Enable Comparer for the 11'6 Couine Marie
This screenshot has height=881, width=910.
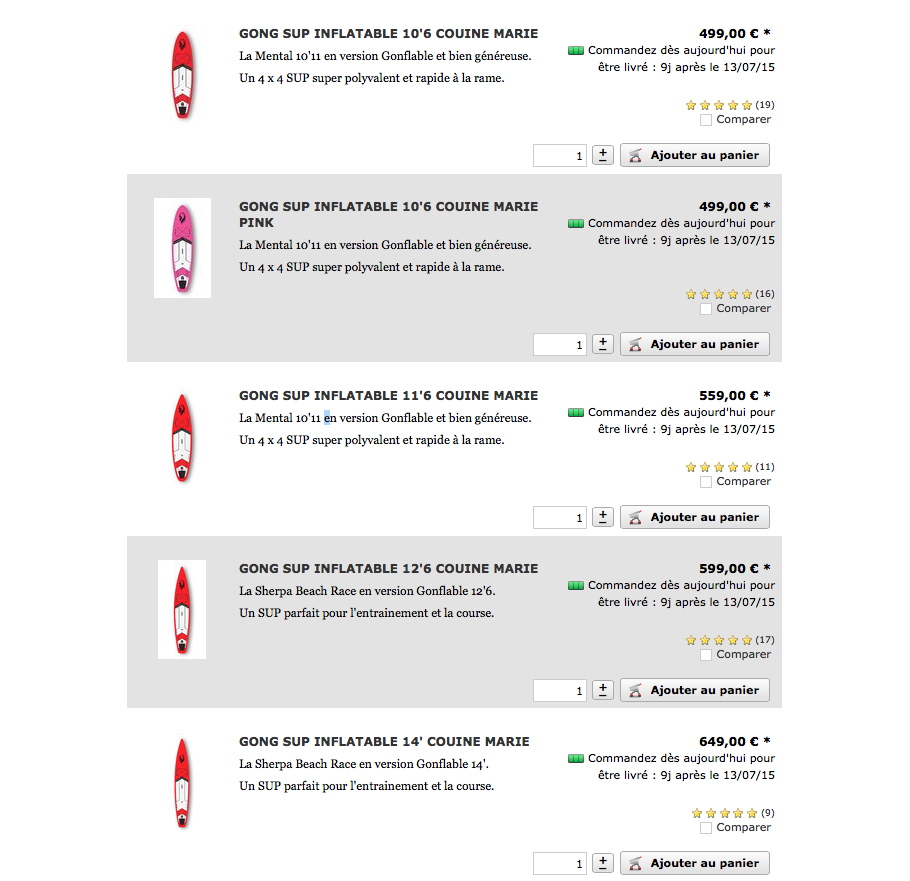click(706, 482)
